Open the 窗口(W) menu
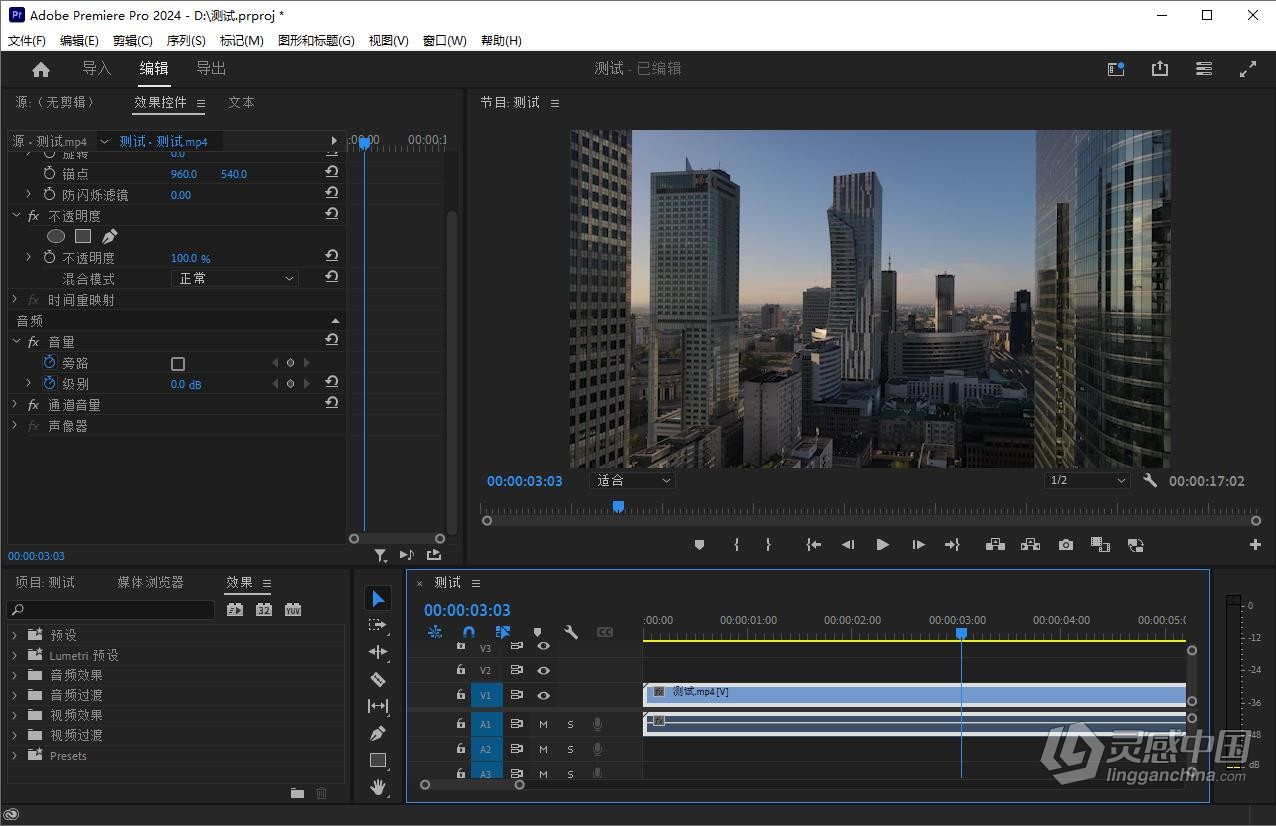 [x=445, y=41]
